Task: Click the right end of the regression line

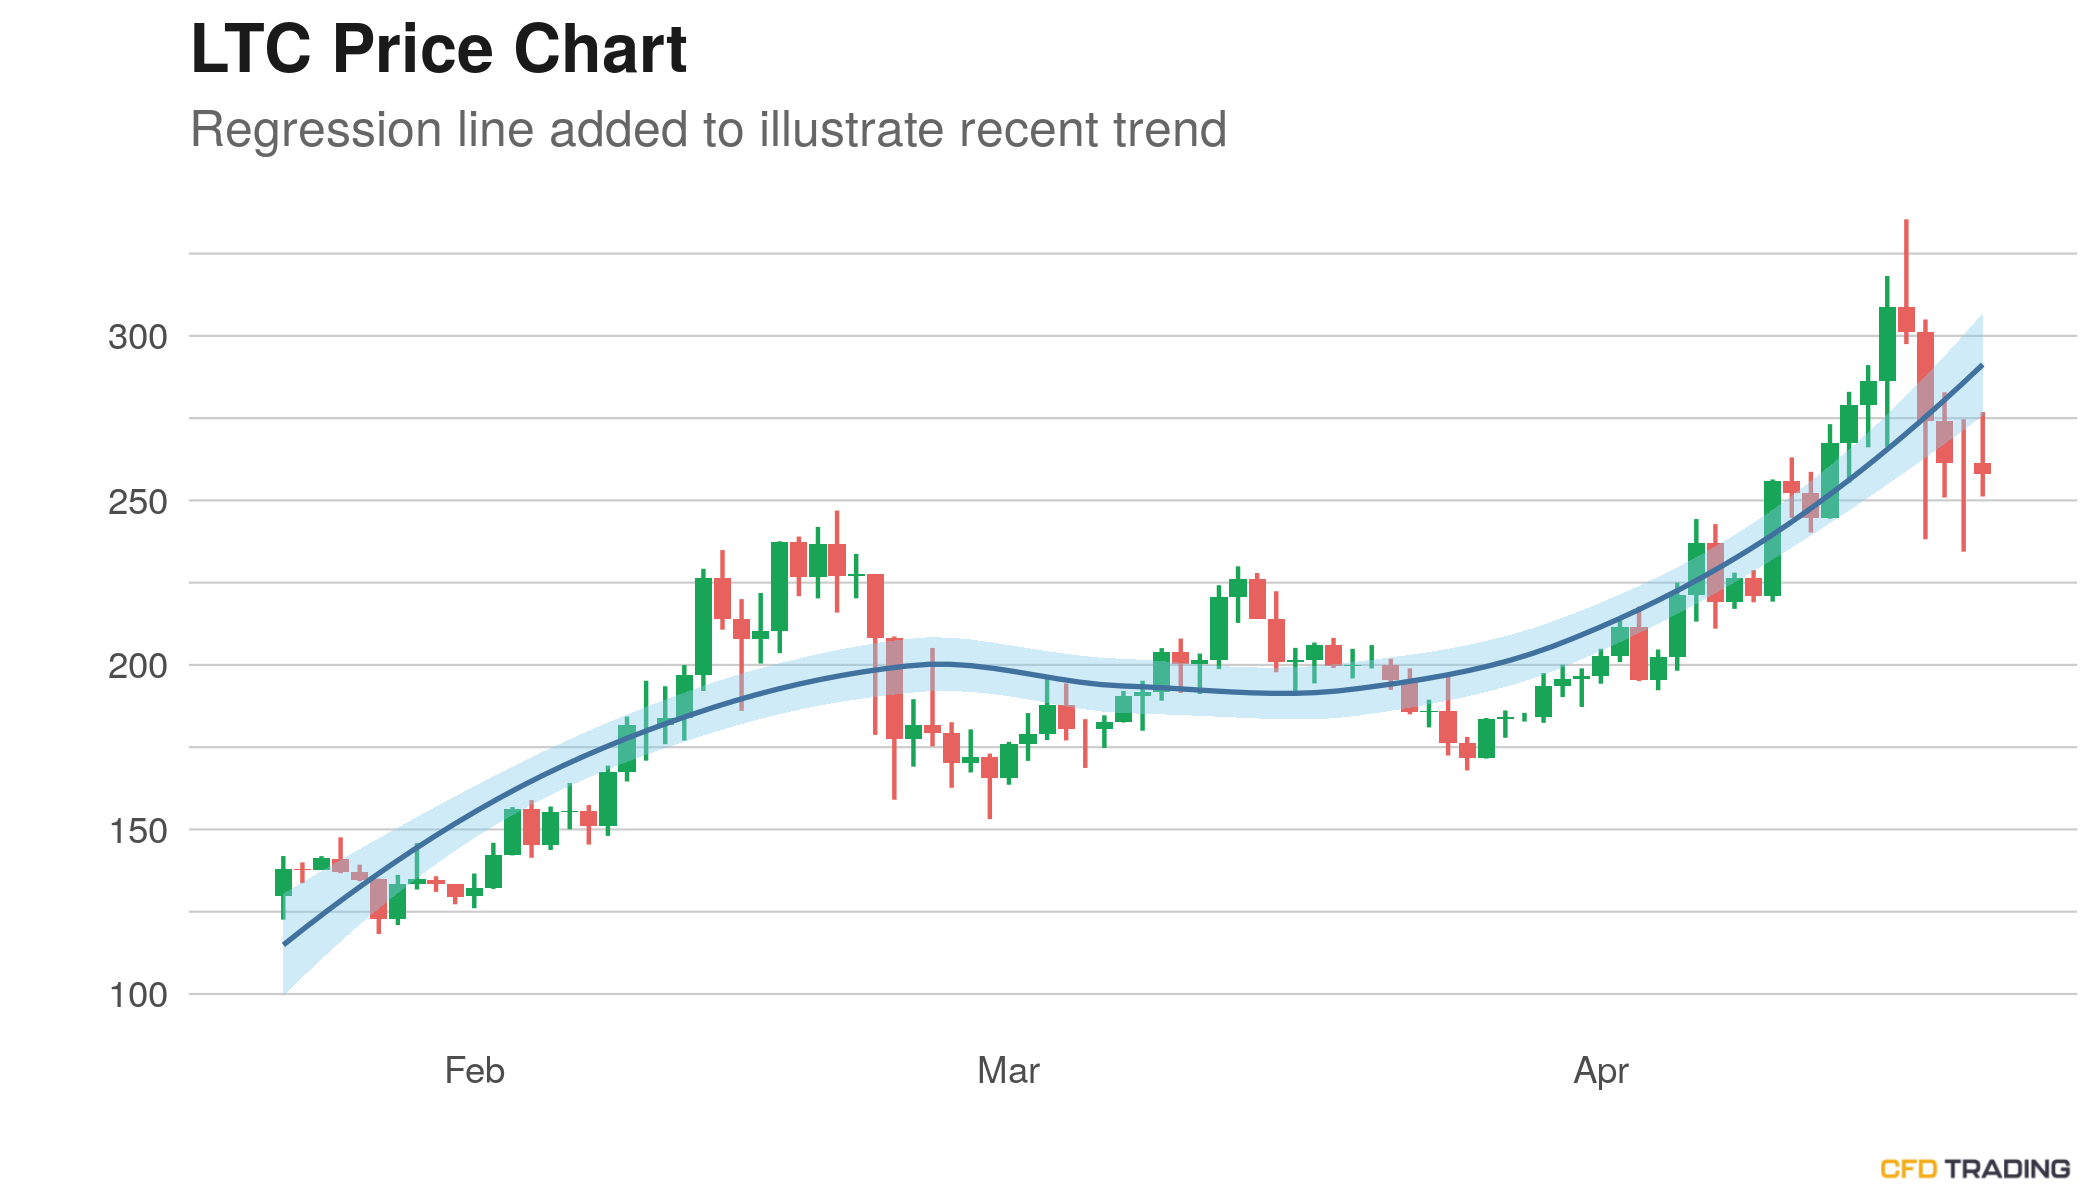Action: [x=1981, y=366]
